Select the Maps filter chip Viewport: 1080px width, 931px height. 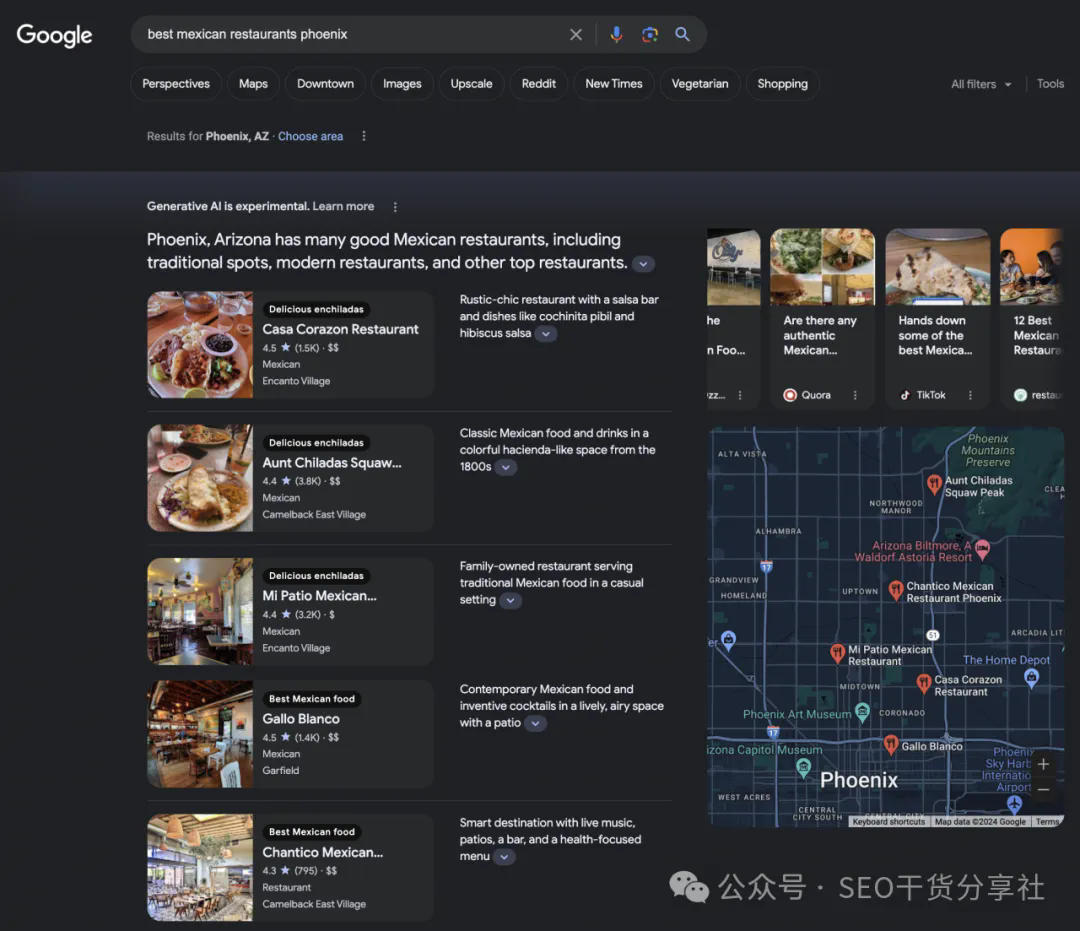[x=253, y=84]
